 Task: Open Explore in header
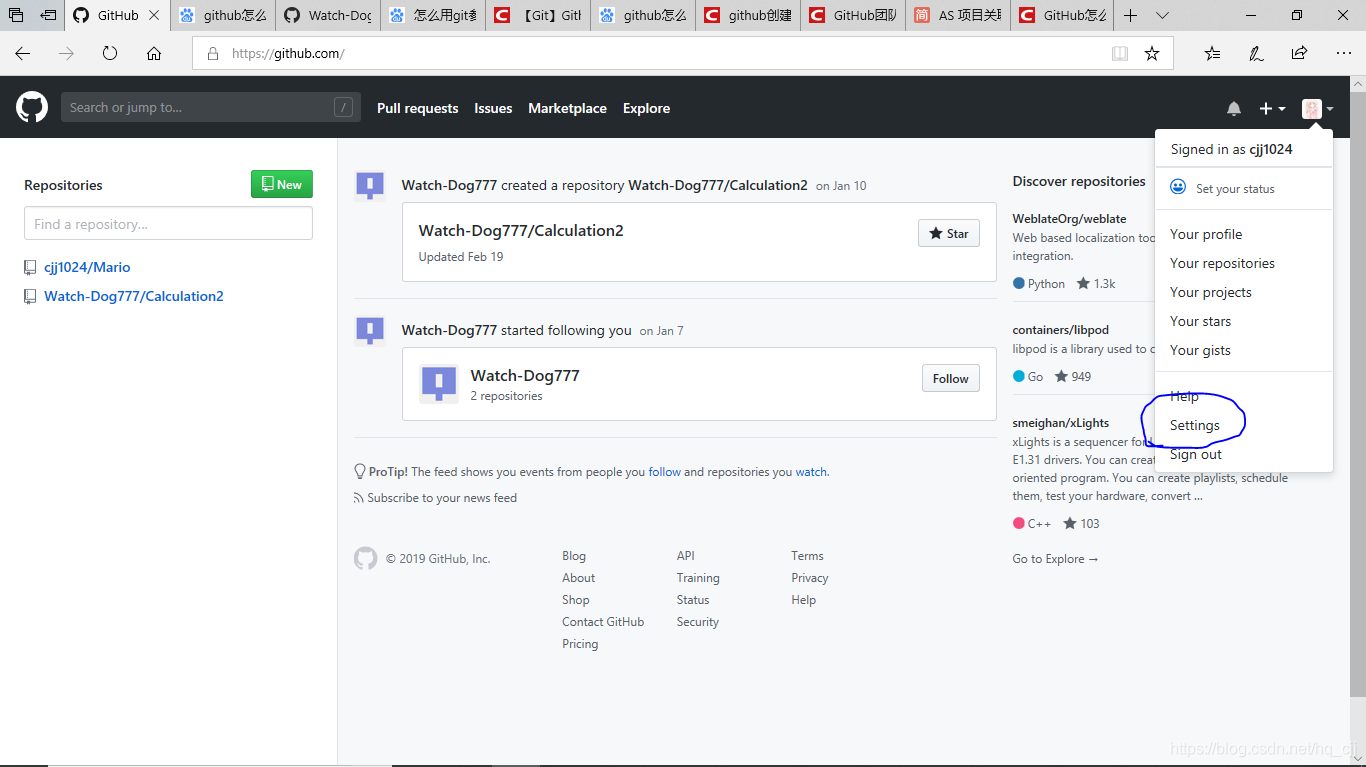pos(646,108)
